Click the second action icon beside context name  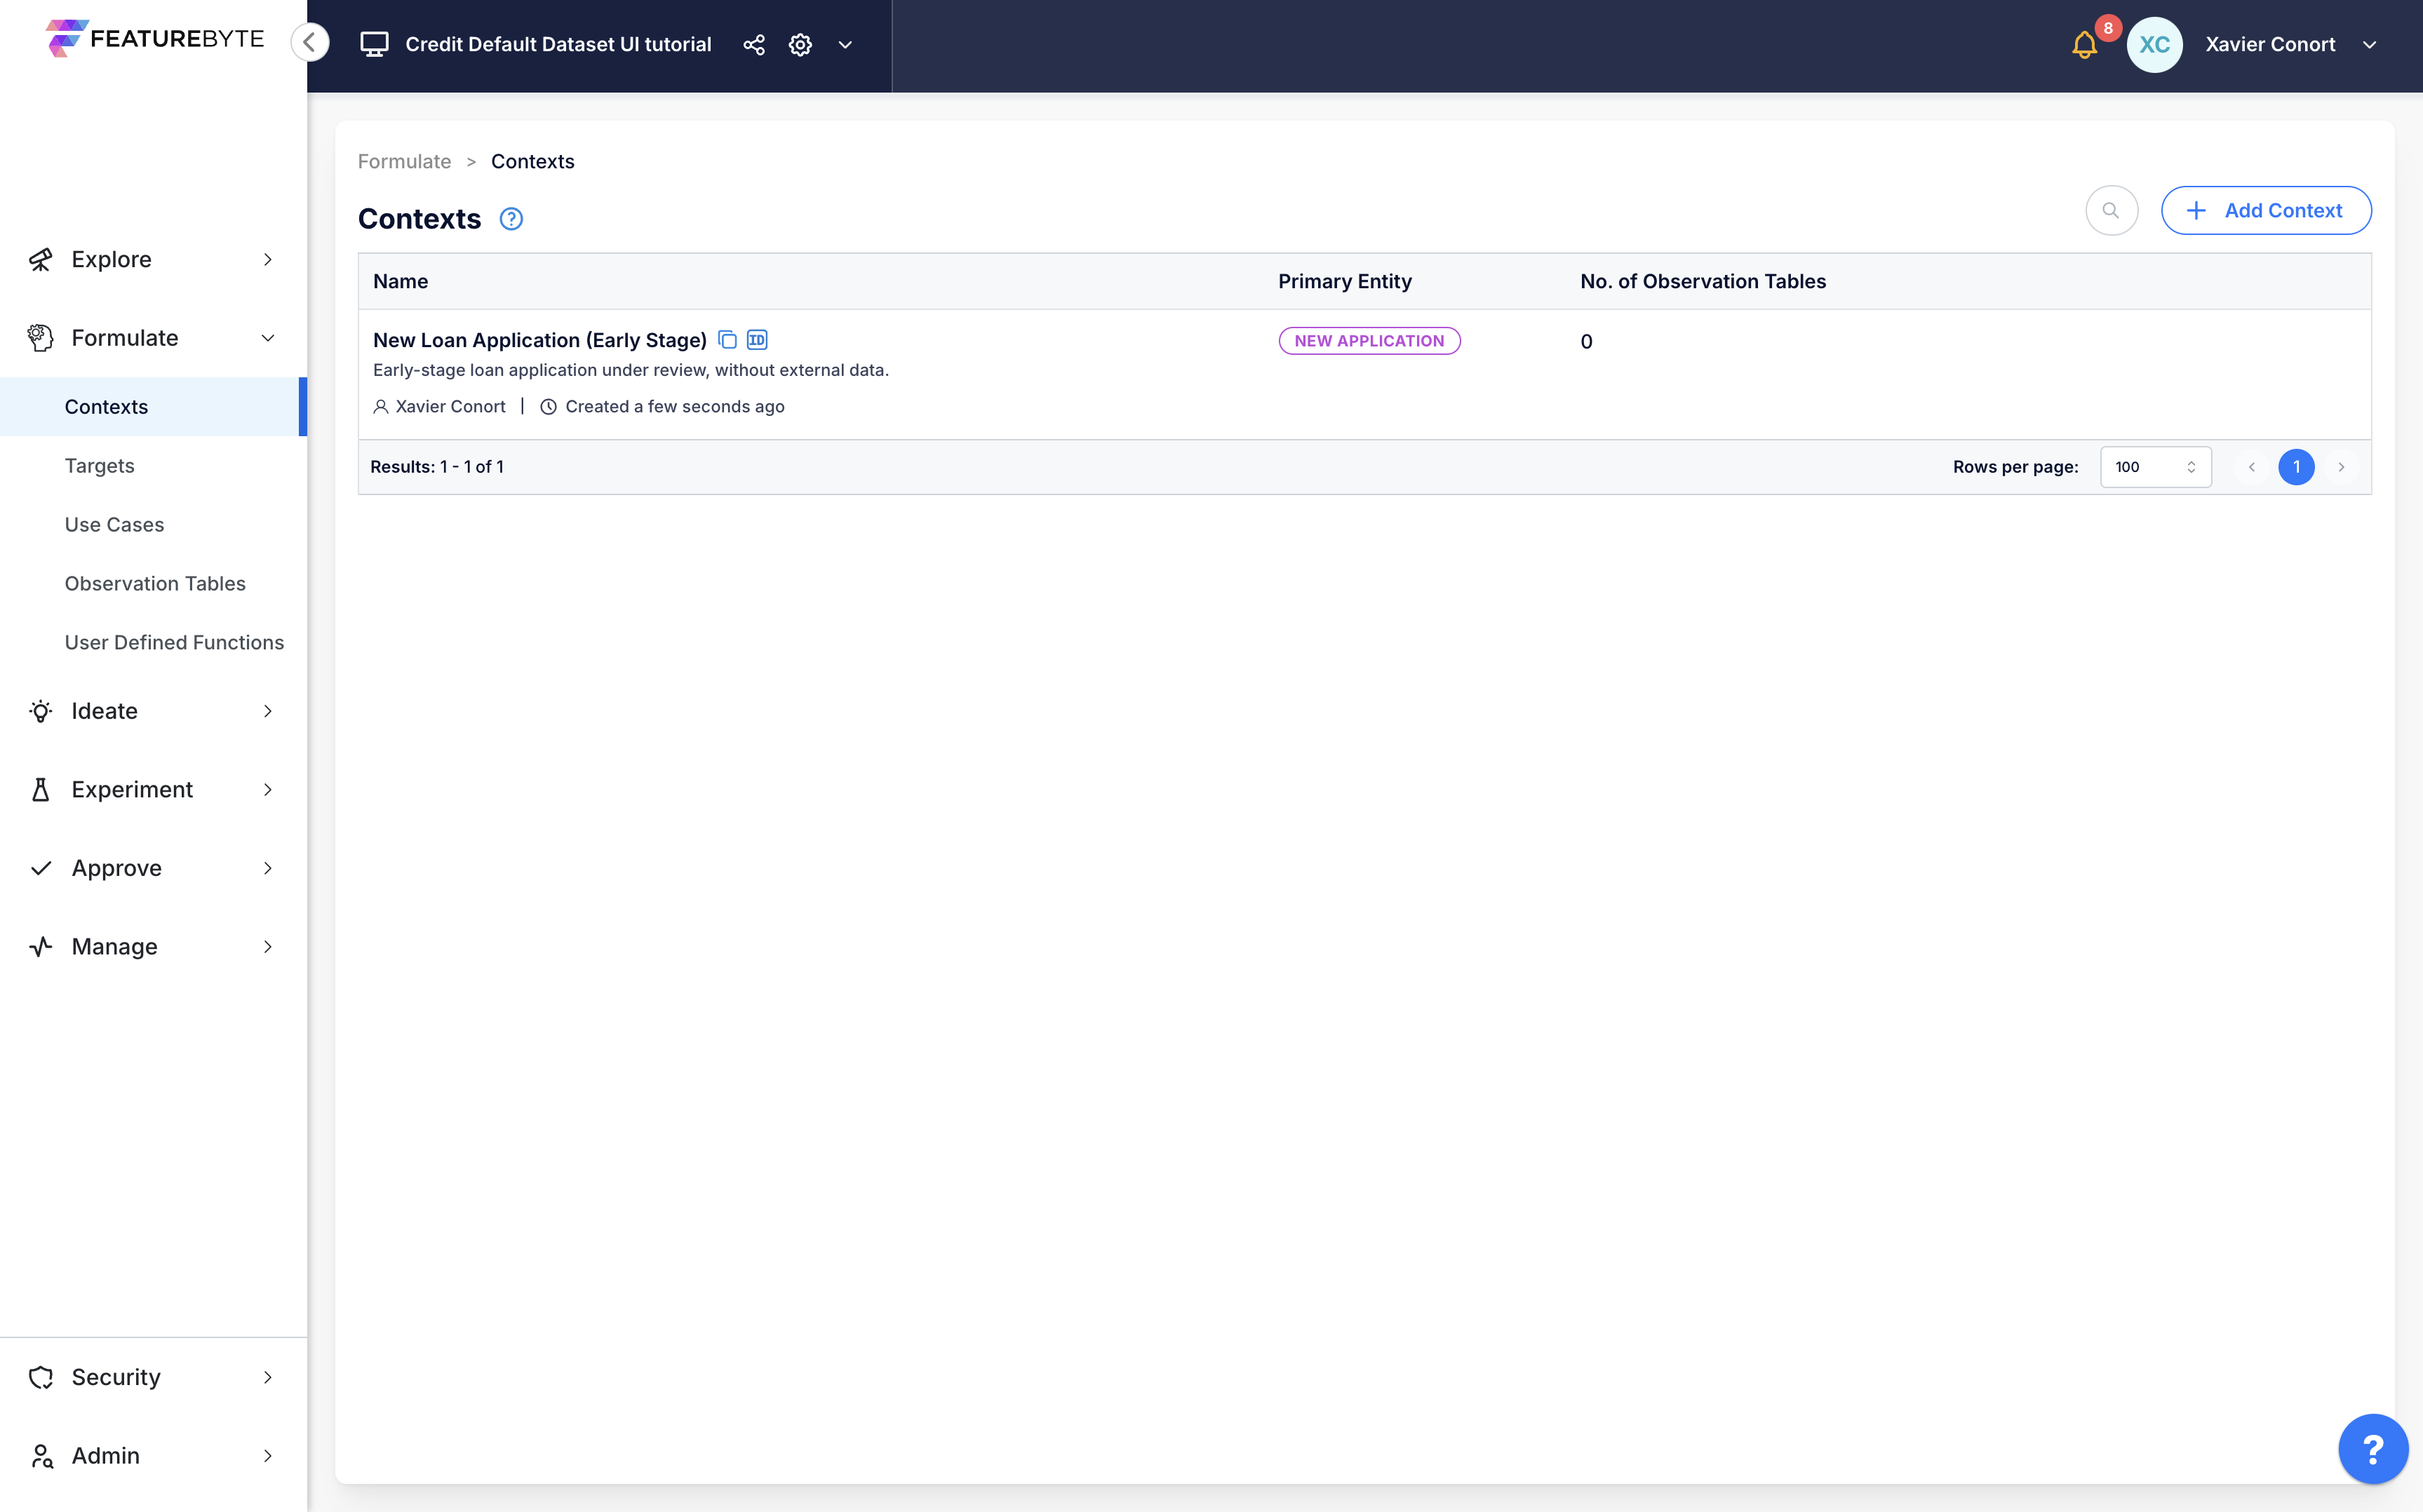(756, 339)
